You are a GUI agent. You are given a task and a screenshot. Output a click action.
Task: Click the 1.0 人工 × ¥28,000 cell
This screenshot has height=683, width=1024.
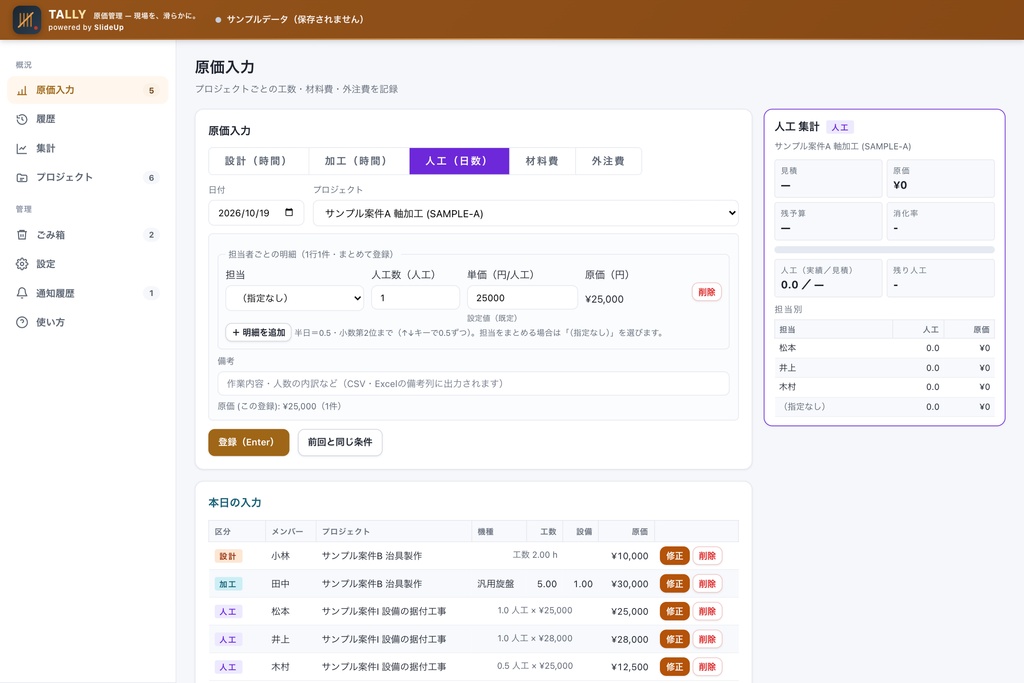coord(535,638)
